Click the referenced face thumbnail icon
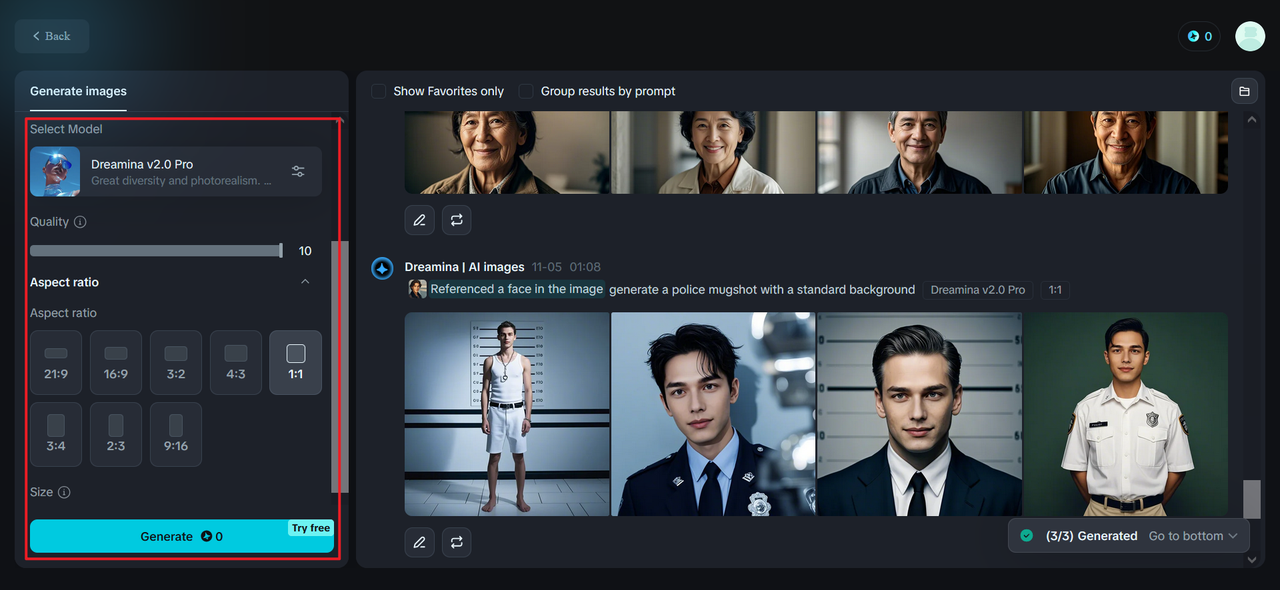Image resolution: width=1280 pixels, height=590 pixels. [417, 289]
